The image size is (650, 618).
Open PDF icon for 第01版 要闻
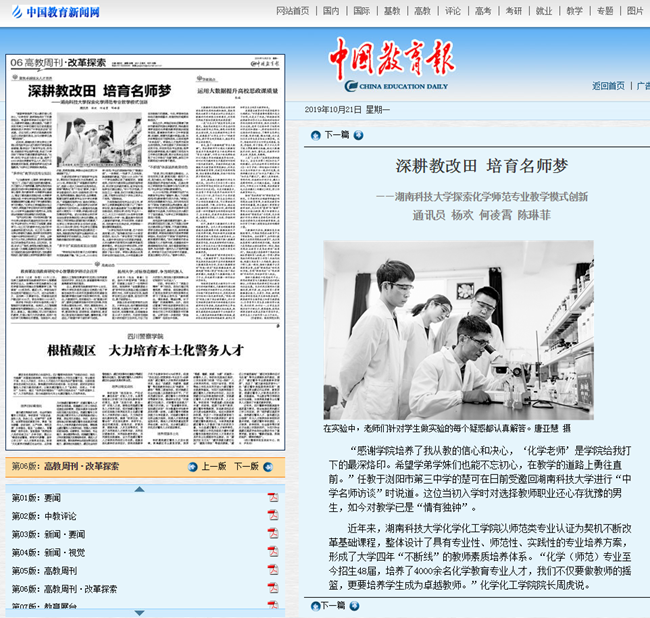tap(272, 498)
